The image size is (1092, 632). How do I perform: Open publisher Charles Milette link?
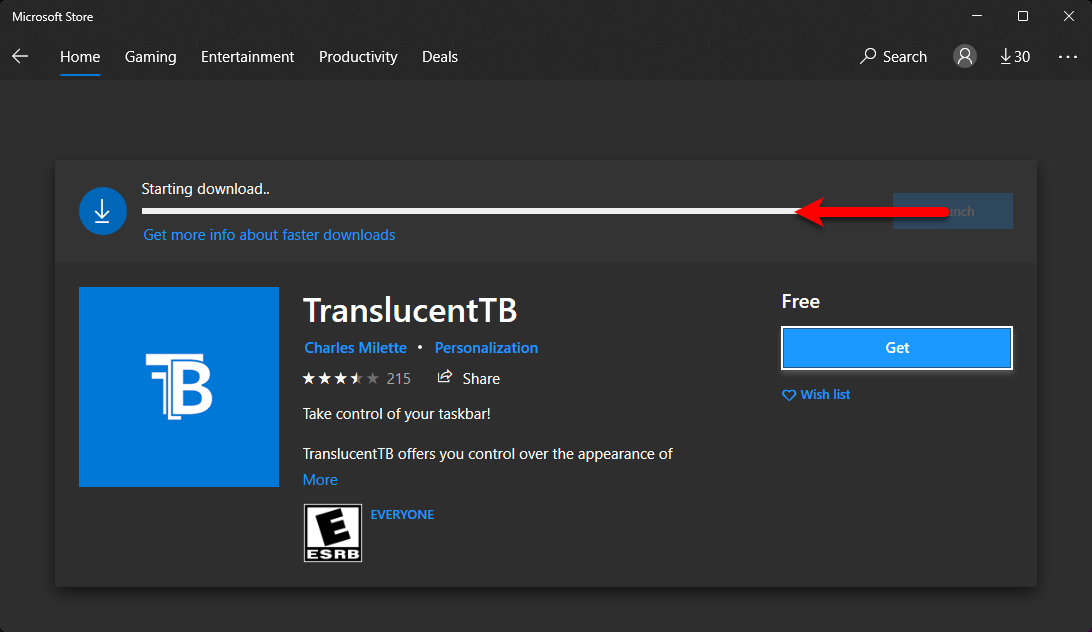(x=355, y=348)
